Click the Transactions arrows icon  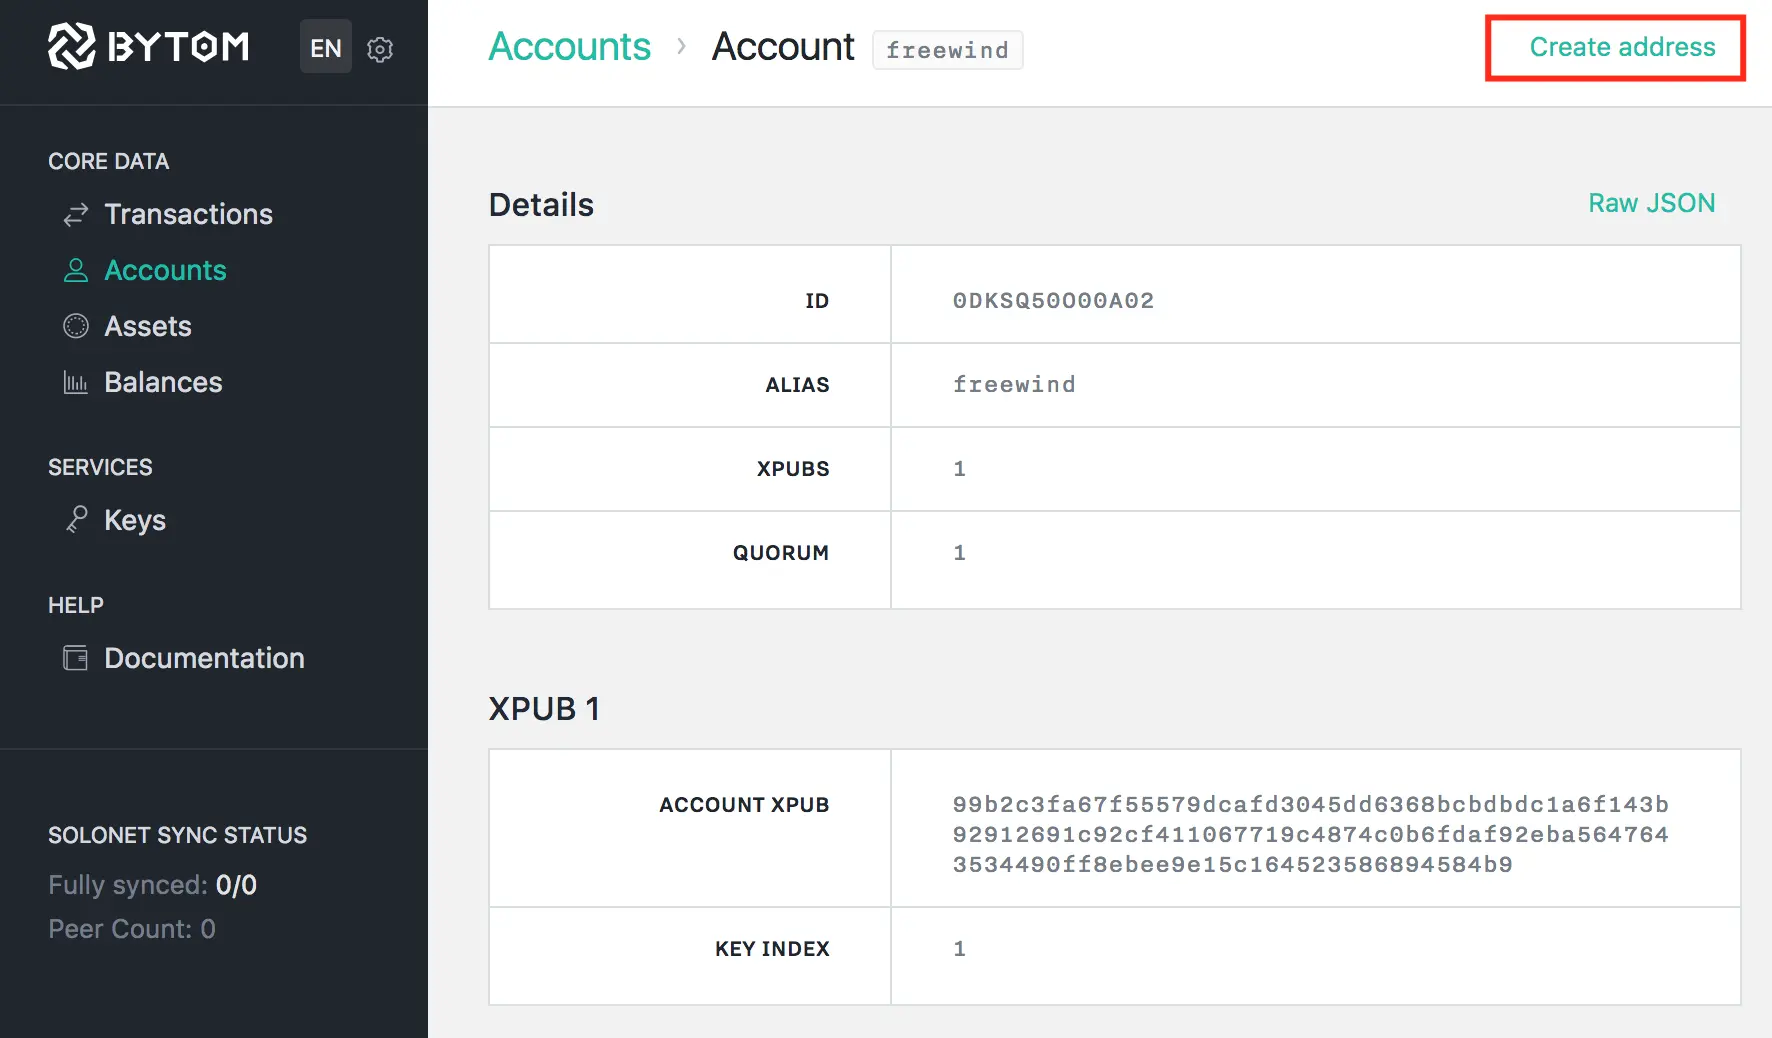[76, 215]
